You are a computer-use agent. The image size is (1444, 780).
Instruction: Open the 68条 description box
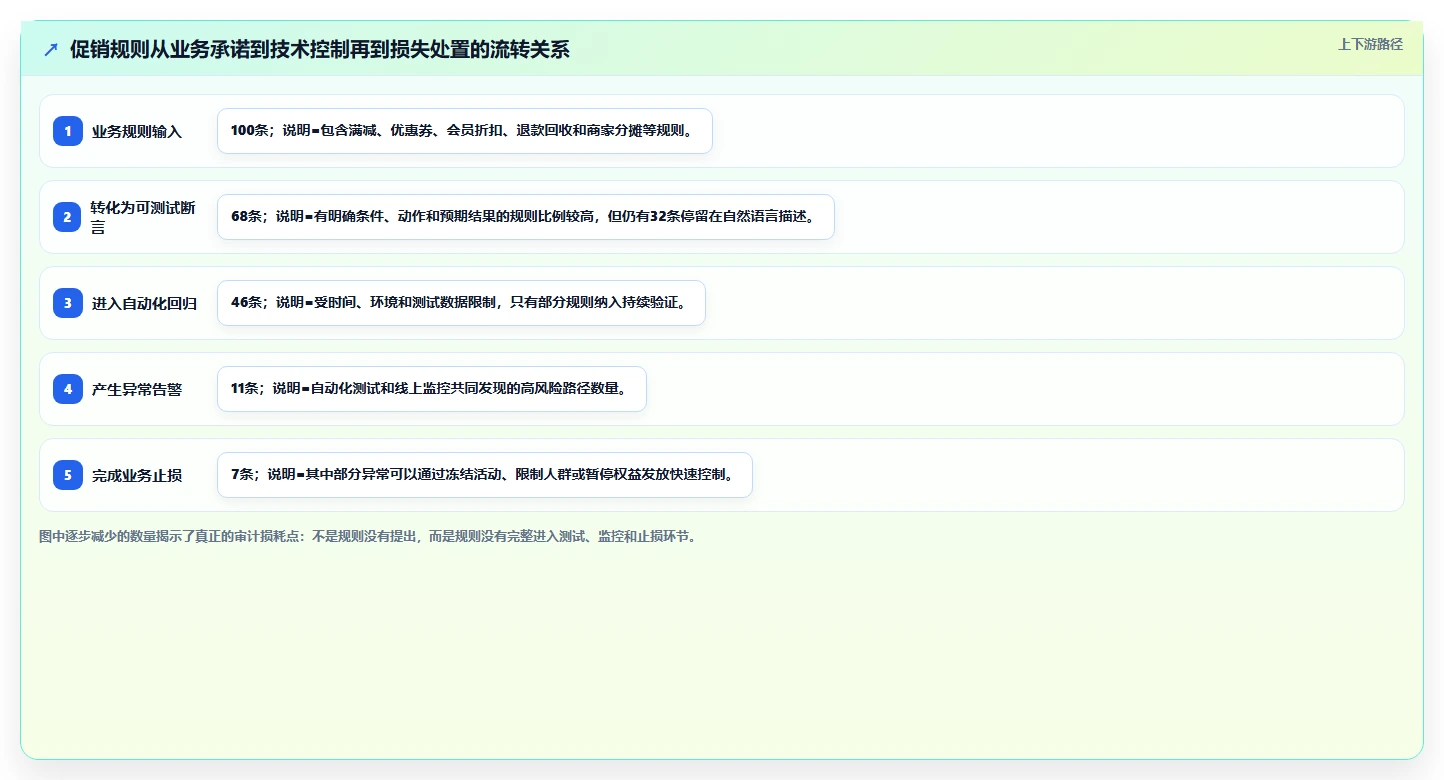click(526, 217)
